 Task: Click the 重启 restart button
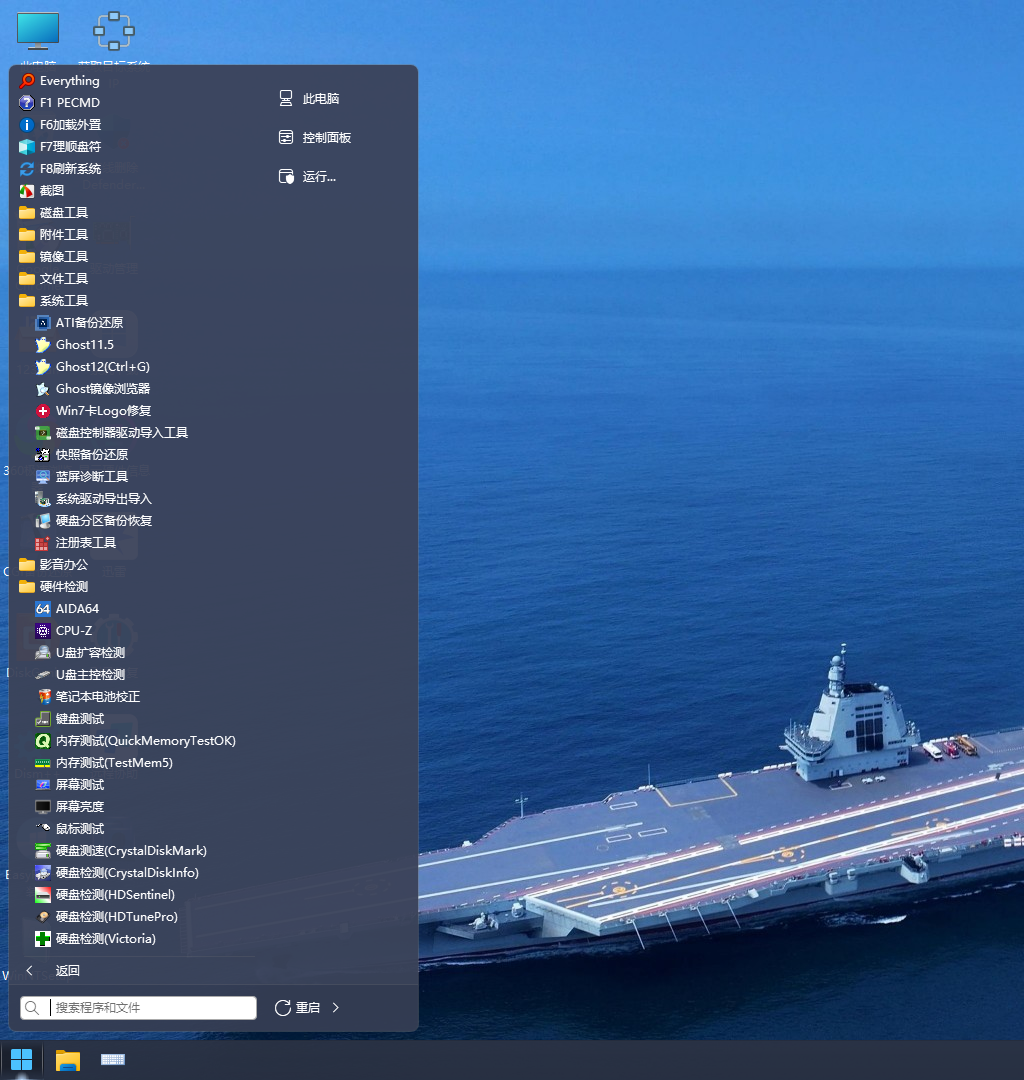pyautogui.click(x=298, y=1008)
